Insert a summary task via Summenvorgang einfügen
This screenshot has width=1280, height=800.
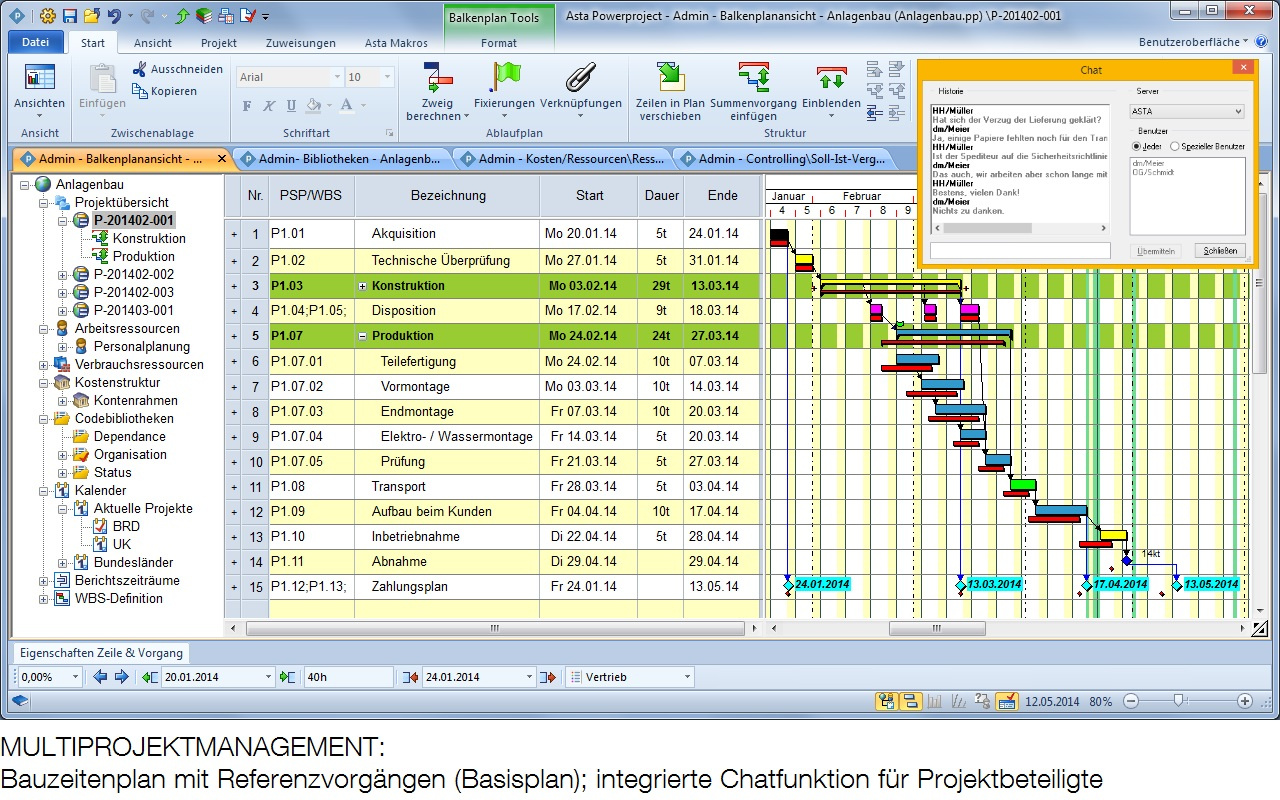[753, 92]
